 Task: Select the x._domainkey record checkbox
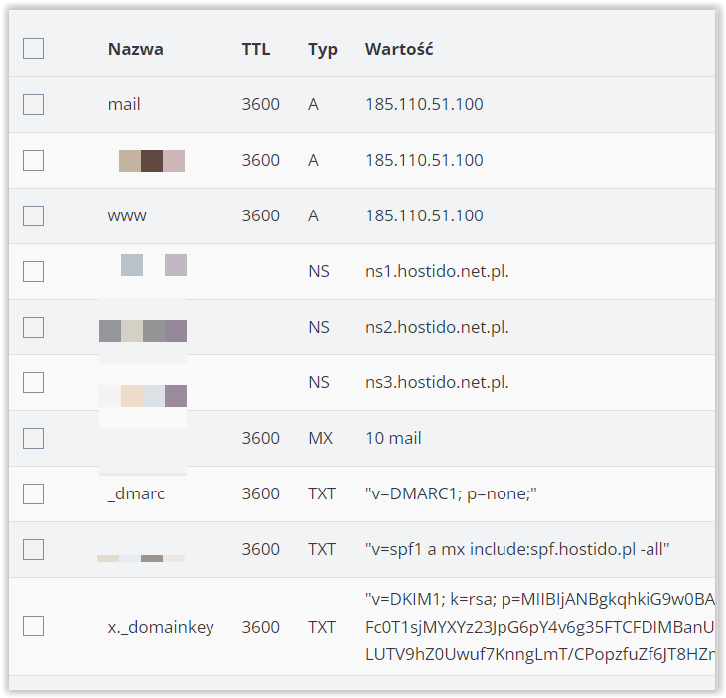tap(33, 626)
